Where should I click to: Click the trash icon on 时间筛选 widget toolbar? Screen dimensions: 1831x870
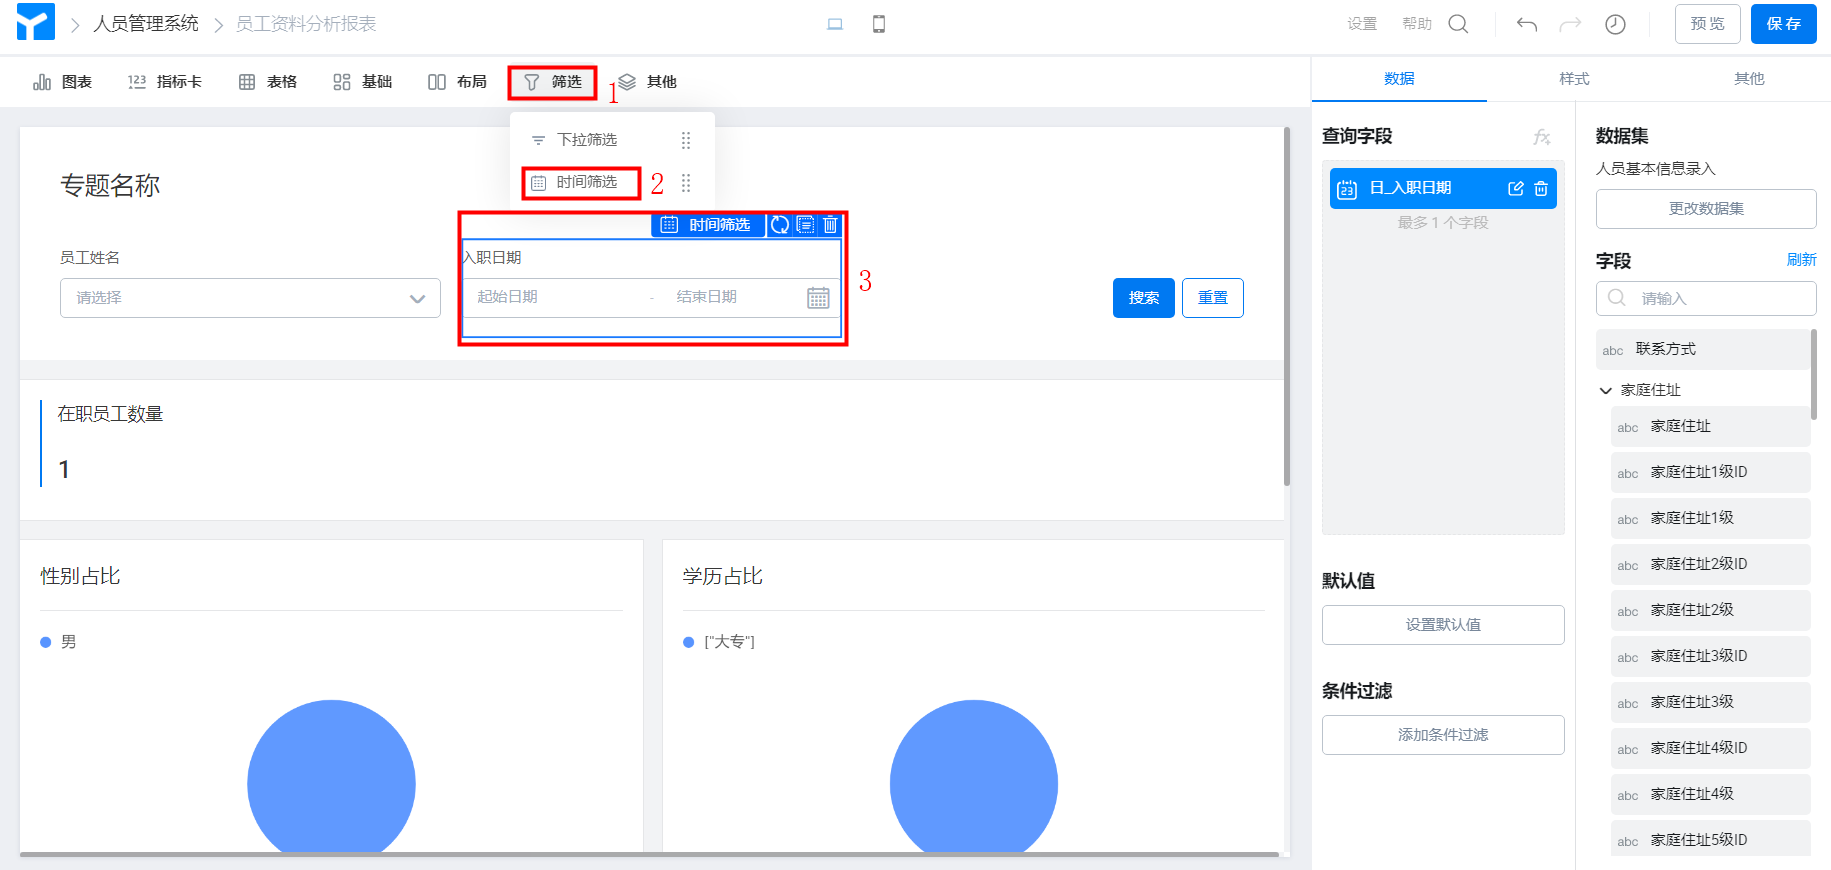pyautogui.click(x=830, y=225)
